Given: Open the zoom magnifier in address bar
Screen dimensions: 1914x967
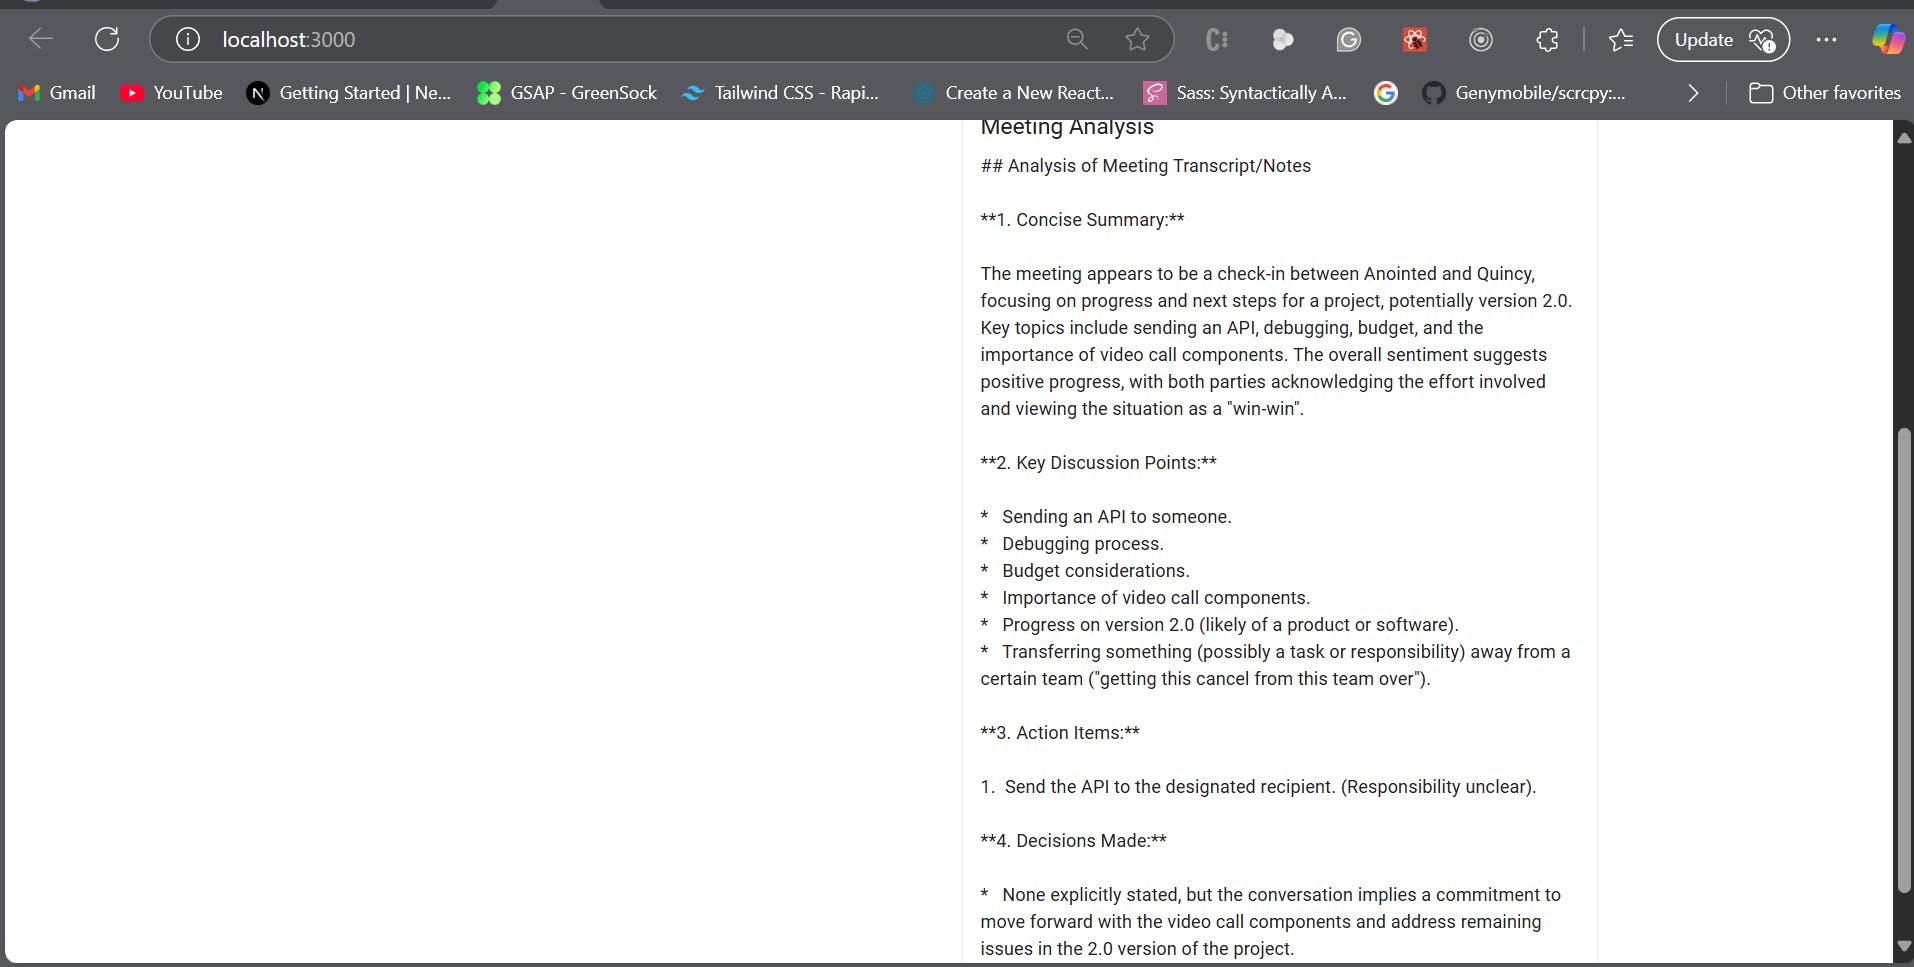Looking at the screenshot, I should point(1077,39).
